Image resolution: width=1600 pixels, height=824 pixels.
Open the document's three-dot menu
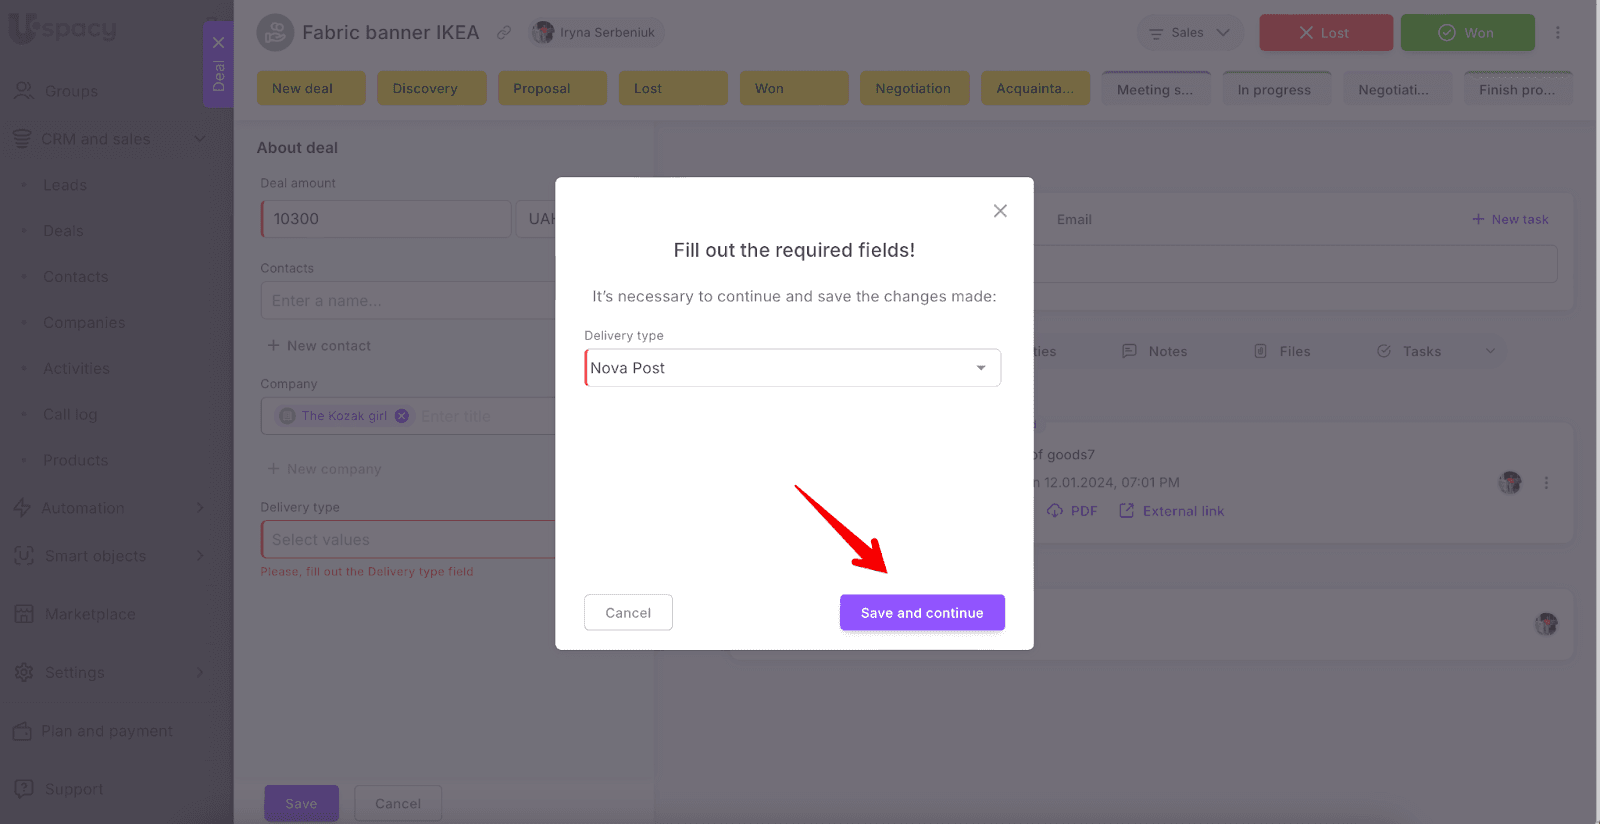coord(1546,483)
